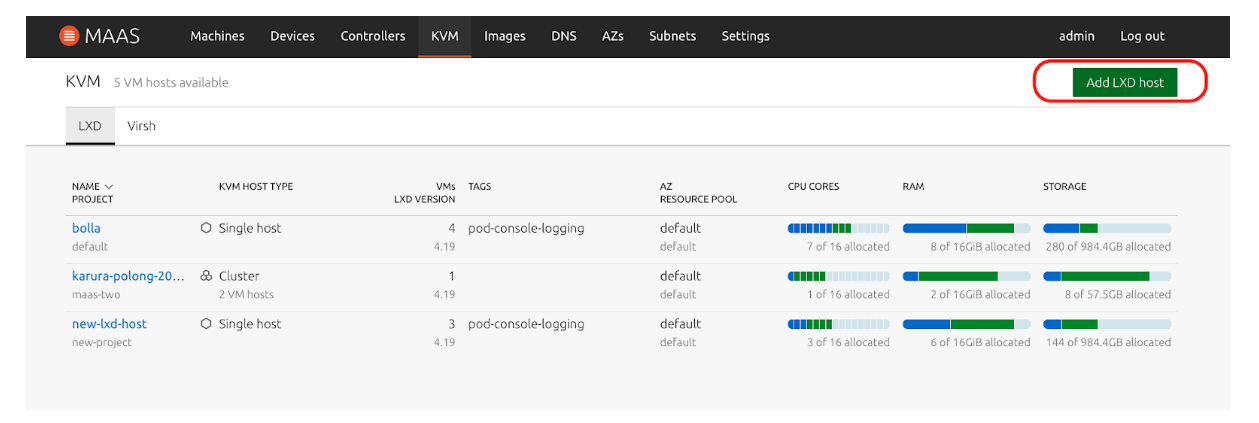Open the Machines menu item
The width and height of the screenshot is (1259, 423).
[x=217, y=36]
